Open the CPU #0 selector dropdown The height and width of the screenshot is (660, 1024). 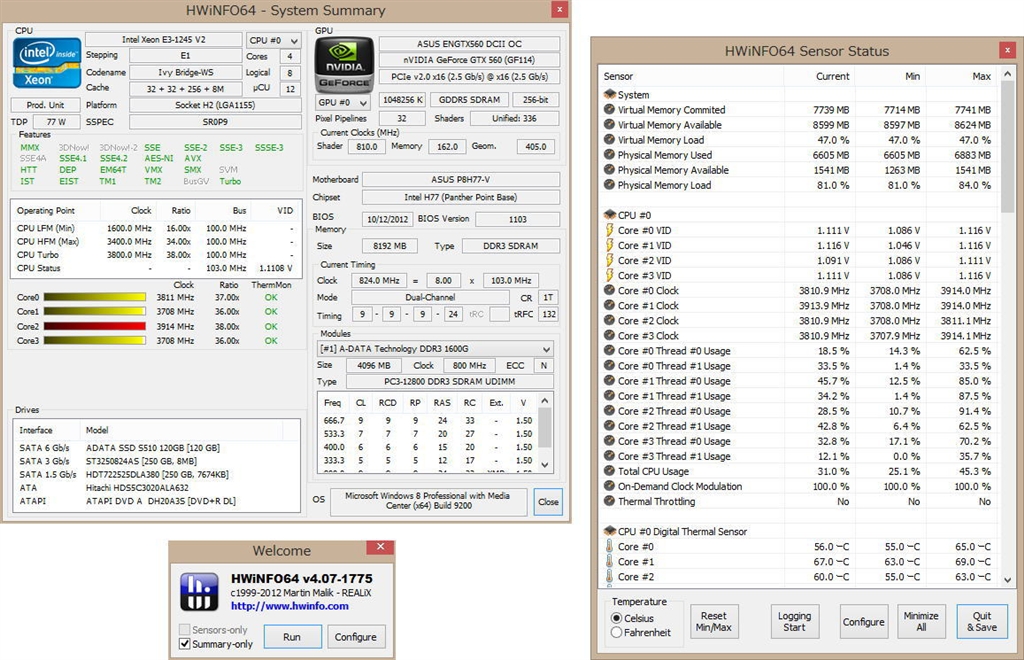tap(271, 41)
